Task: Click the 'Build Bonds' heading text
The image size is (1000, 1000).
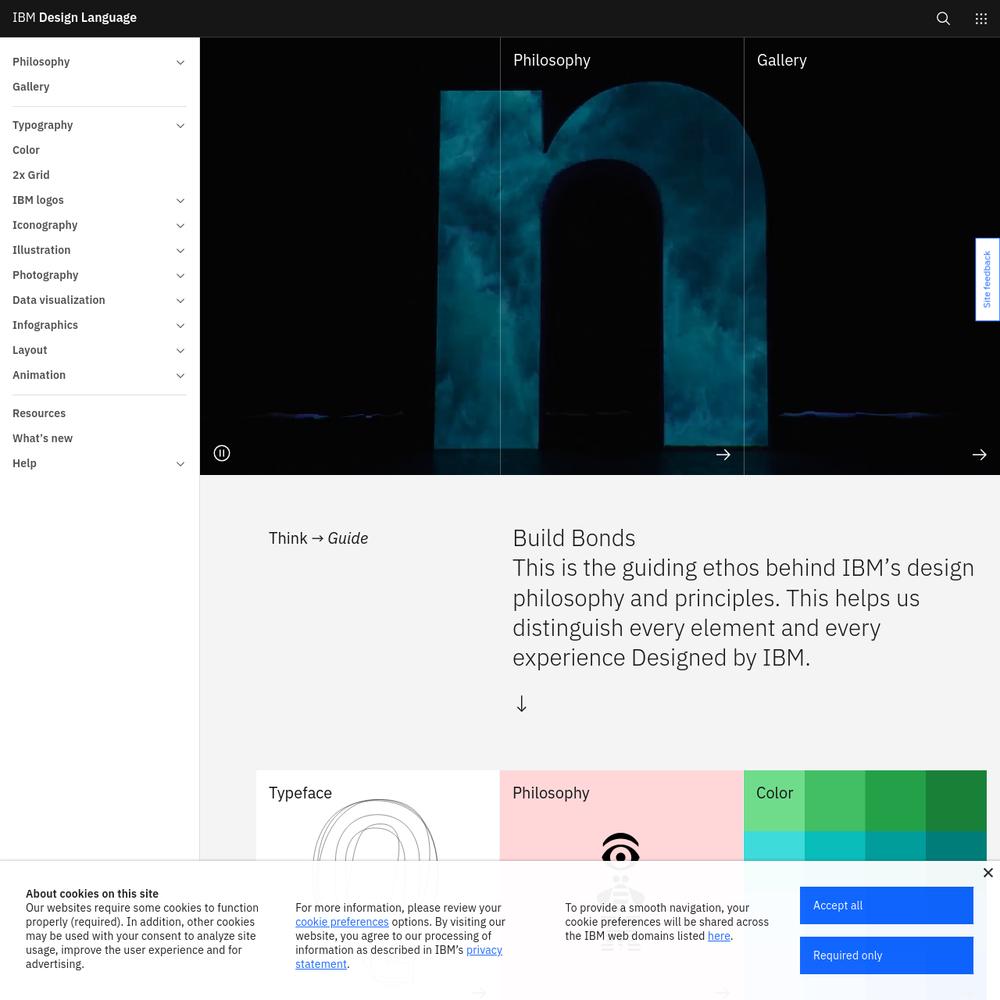Action: tap(574, 538)
